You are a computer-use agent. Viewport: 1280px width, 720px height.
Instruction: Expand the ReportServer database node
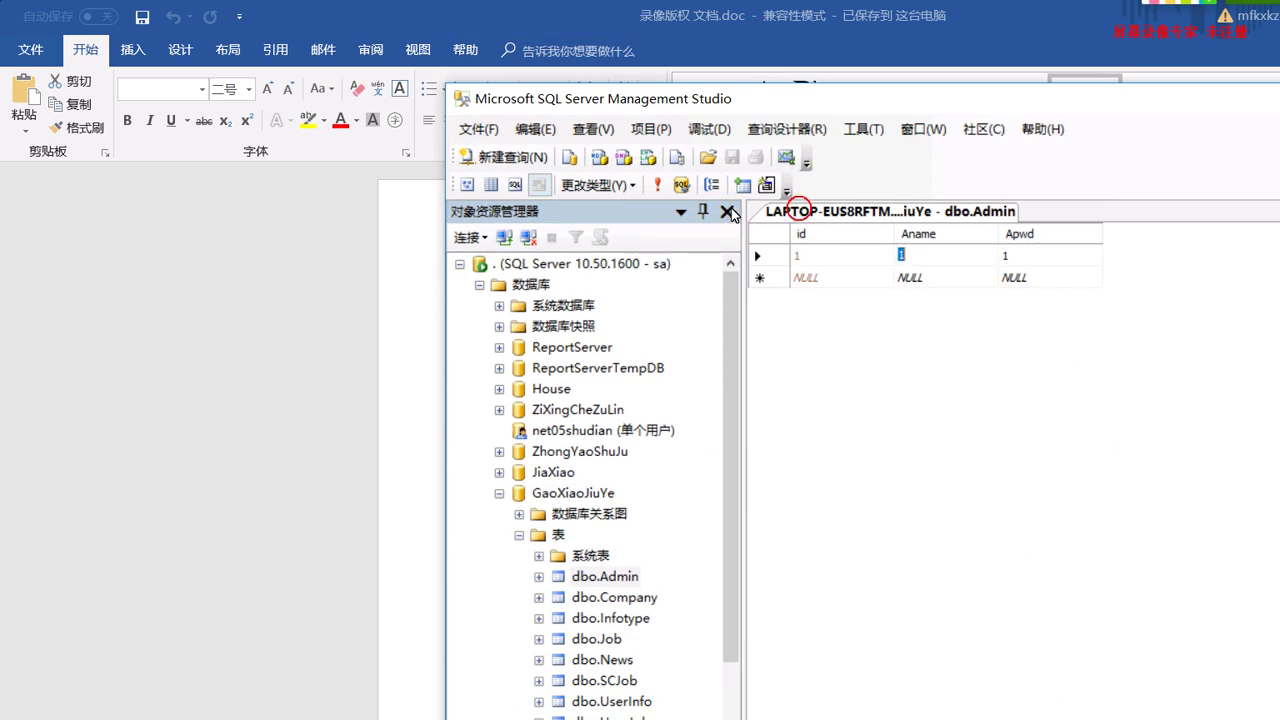499,348
